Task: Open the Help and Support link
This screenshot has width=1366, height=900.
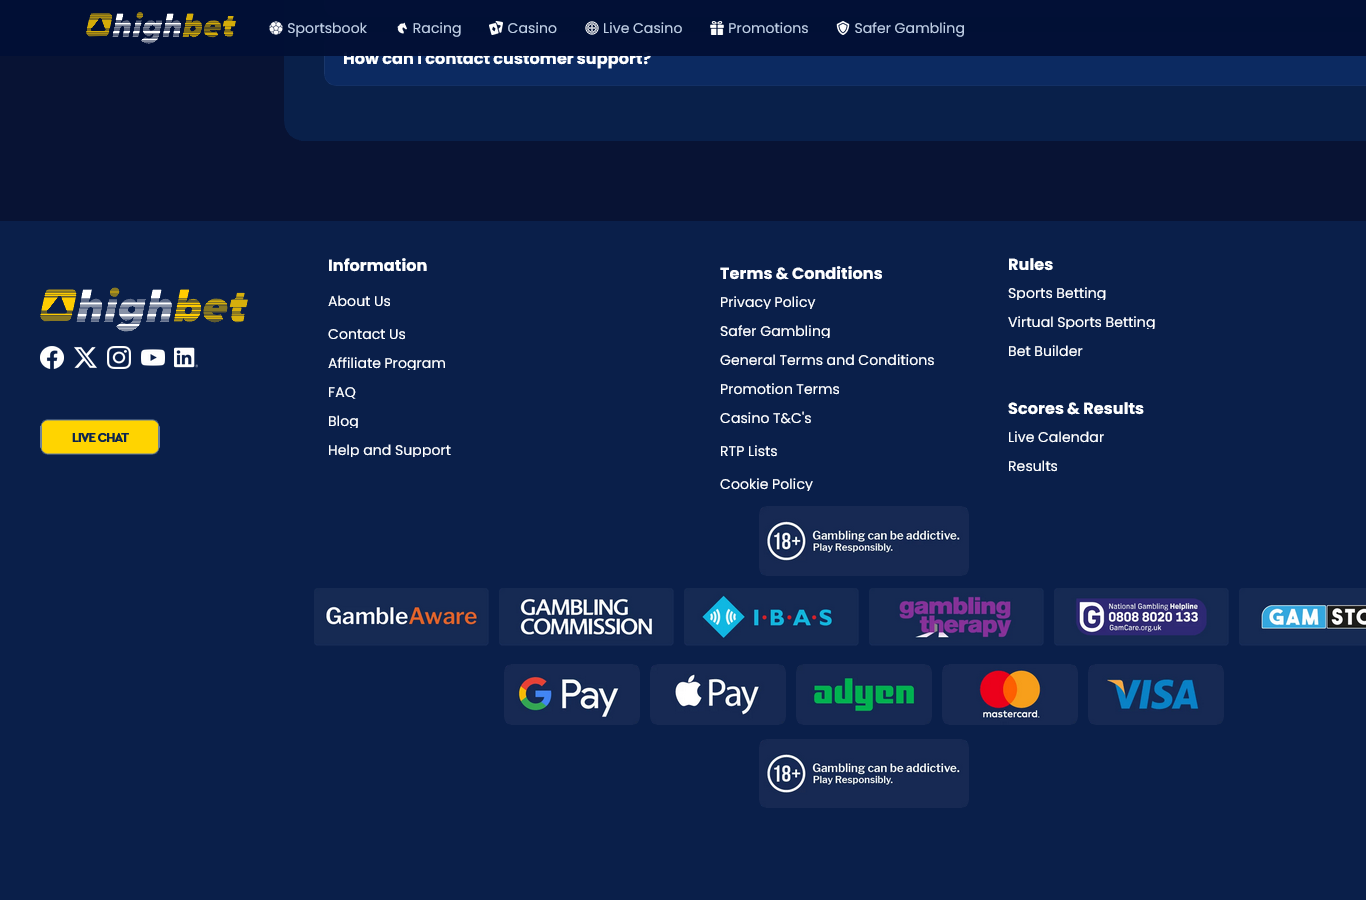Action: [x=389, y=450]
